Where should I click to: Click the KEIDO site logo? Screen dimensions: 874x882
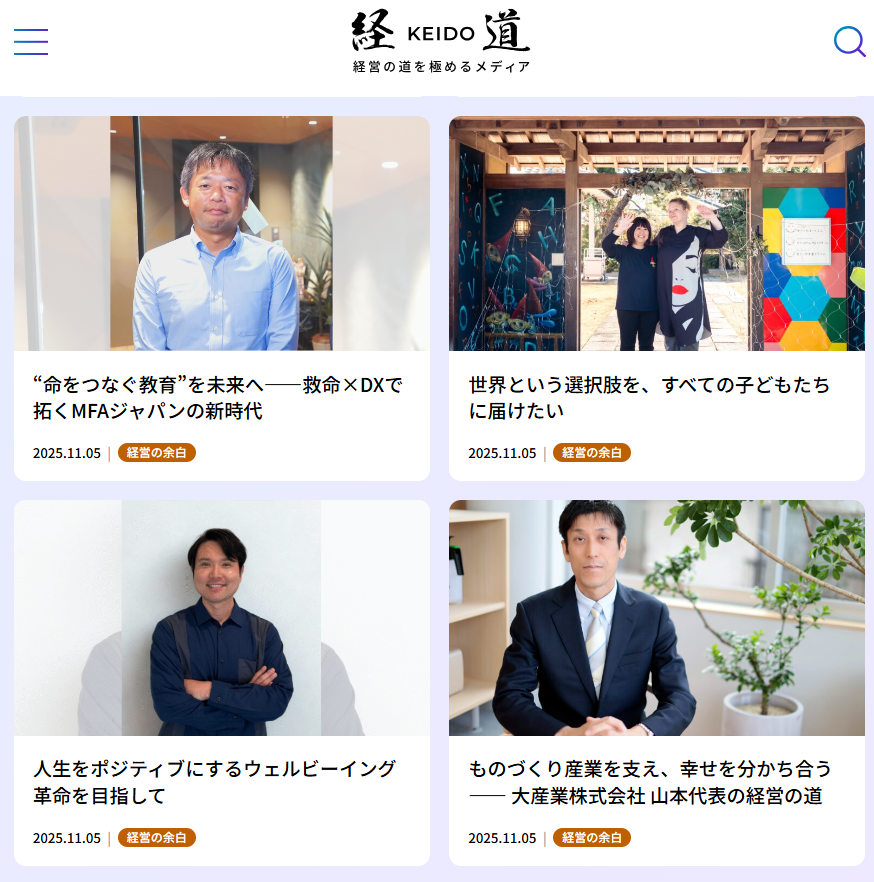pyautogui.click(x=440, y=32)
